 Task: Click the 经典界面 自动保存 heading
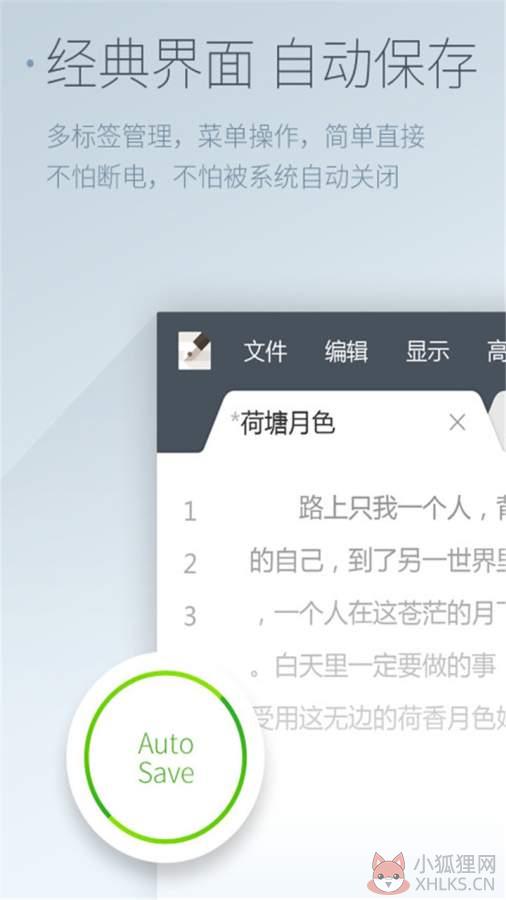click(x=262, y=63)
